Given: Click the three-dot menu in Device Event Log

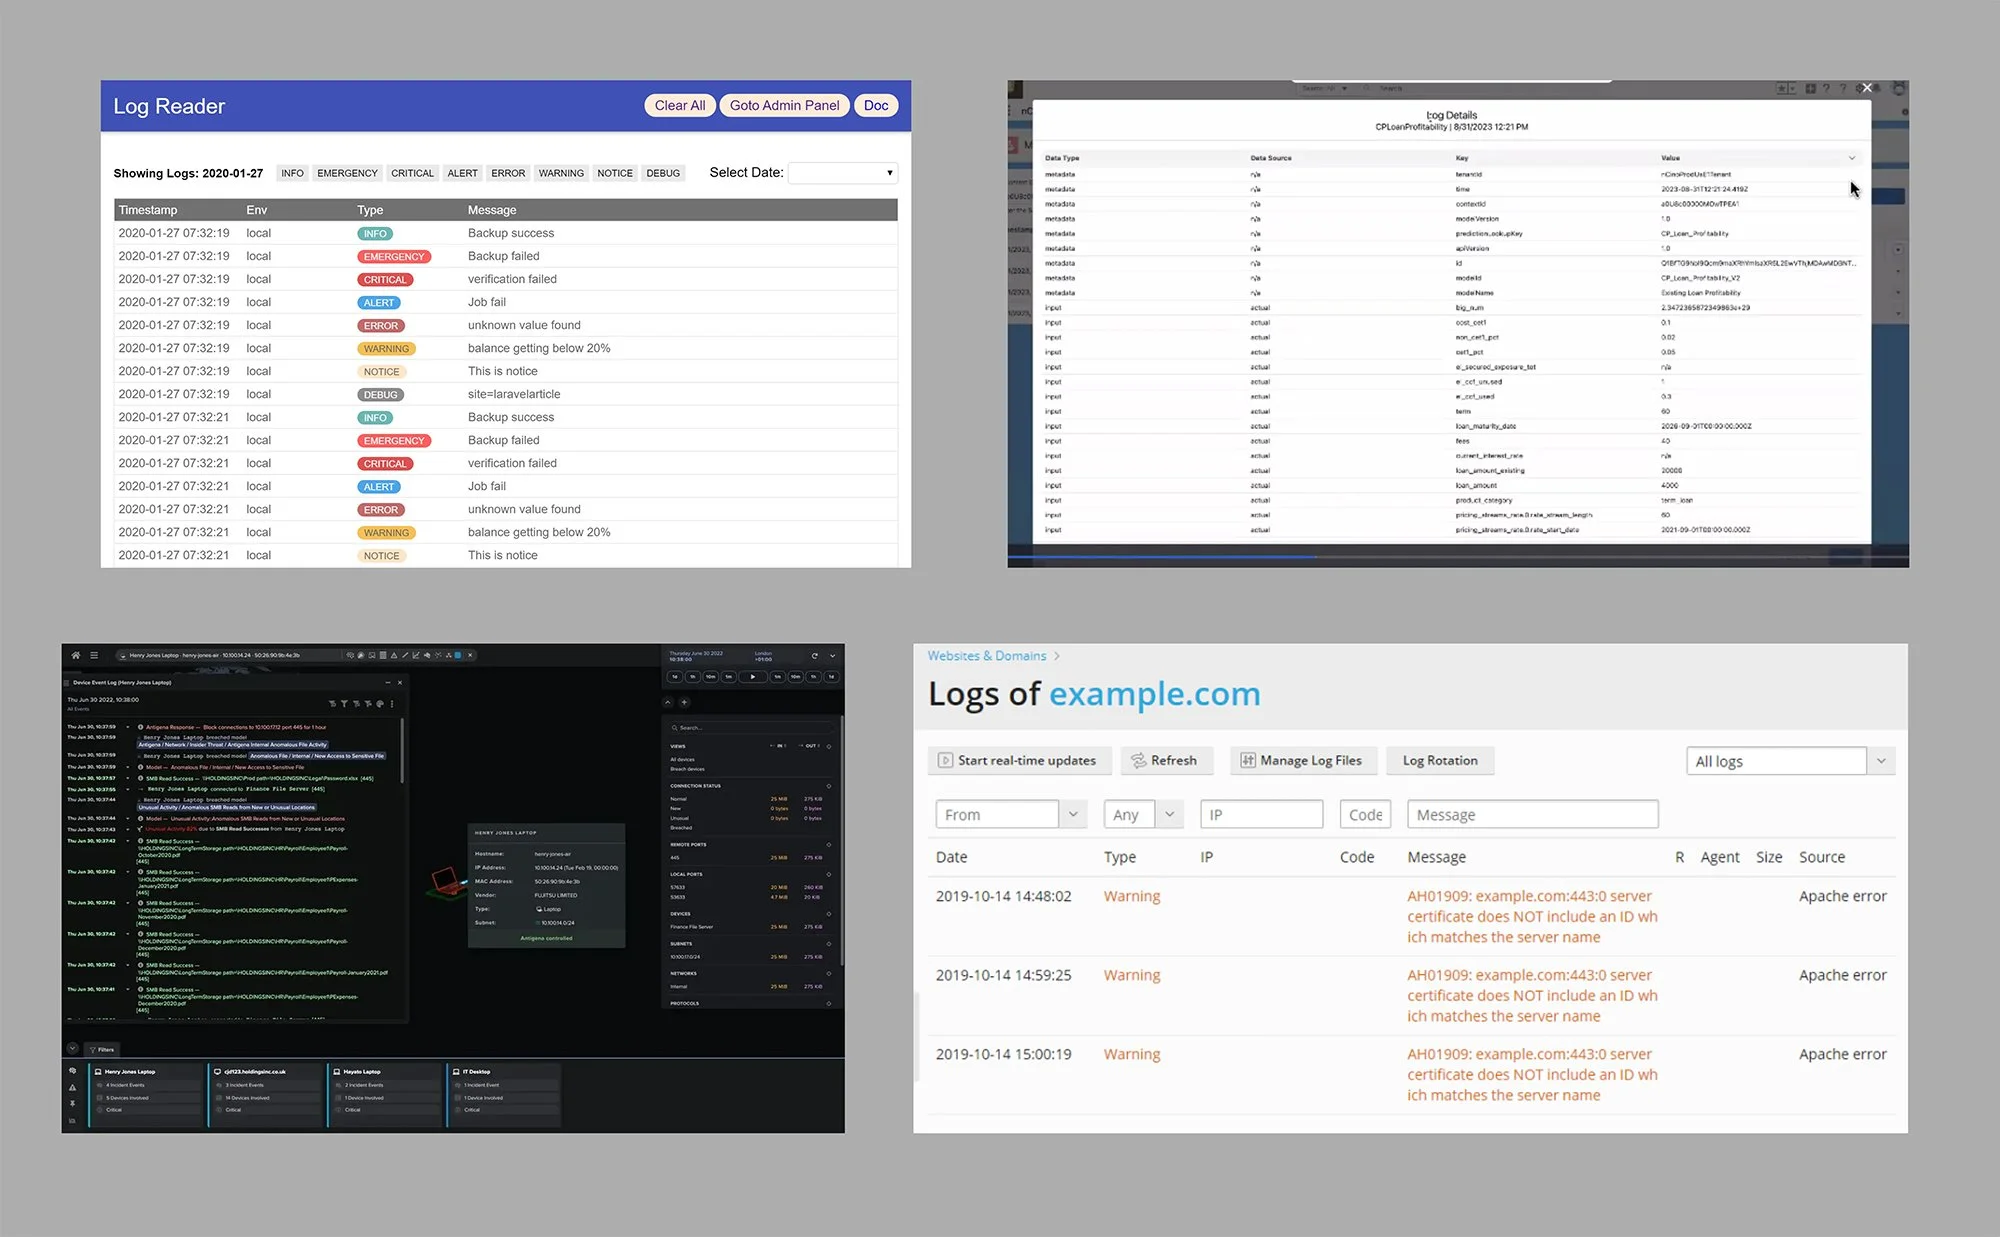Looking at the screenshot, I should point(392,704).
